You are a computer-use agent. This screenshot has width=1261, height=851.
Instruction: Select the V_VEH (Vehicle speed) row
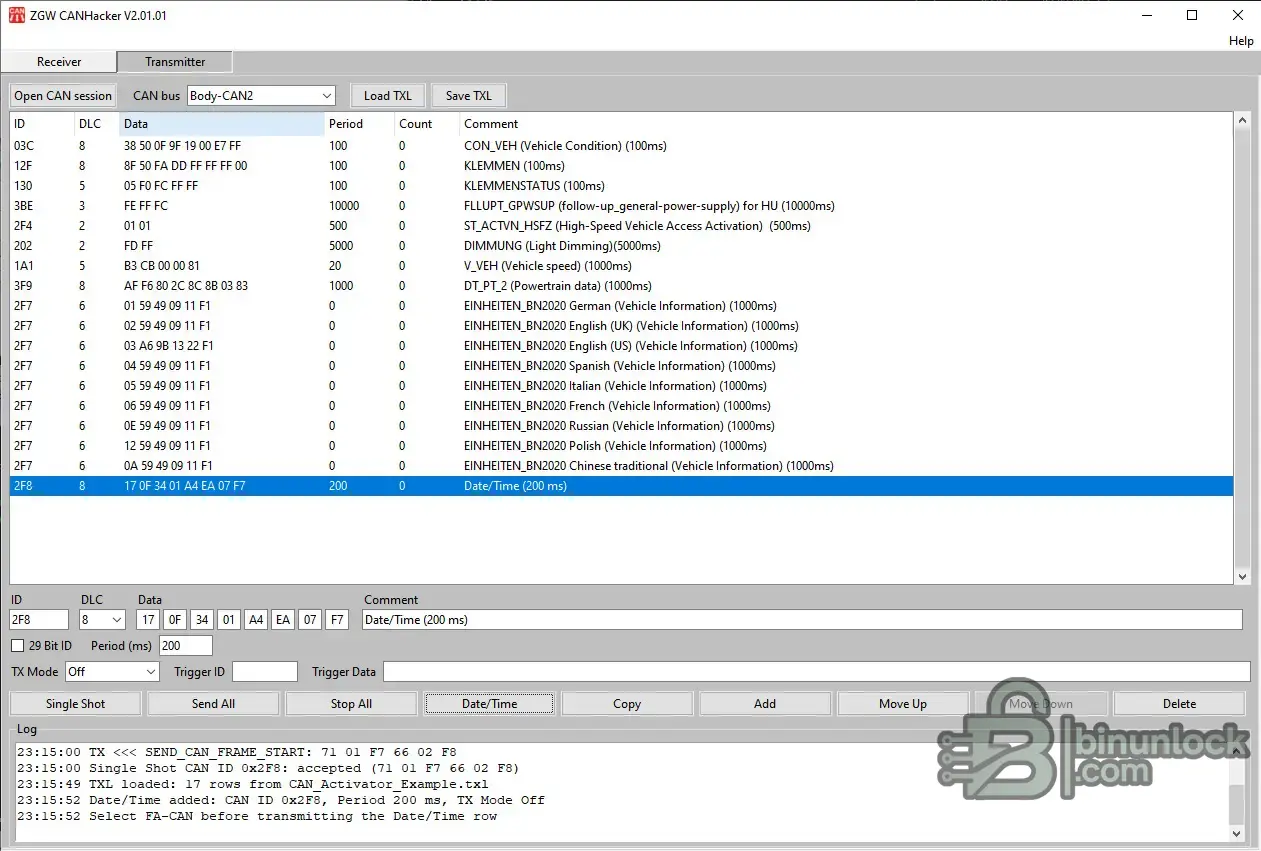click(621, 266)
